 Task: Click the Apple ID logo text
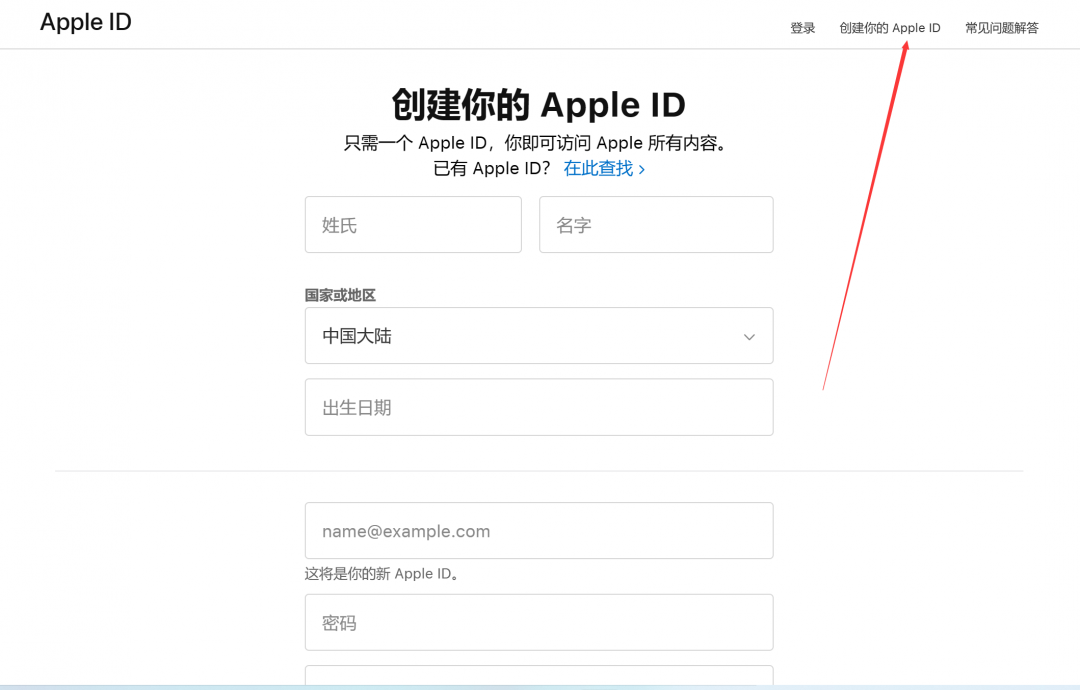coord(85,22)
